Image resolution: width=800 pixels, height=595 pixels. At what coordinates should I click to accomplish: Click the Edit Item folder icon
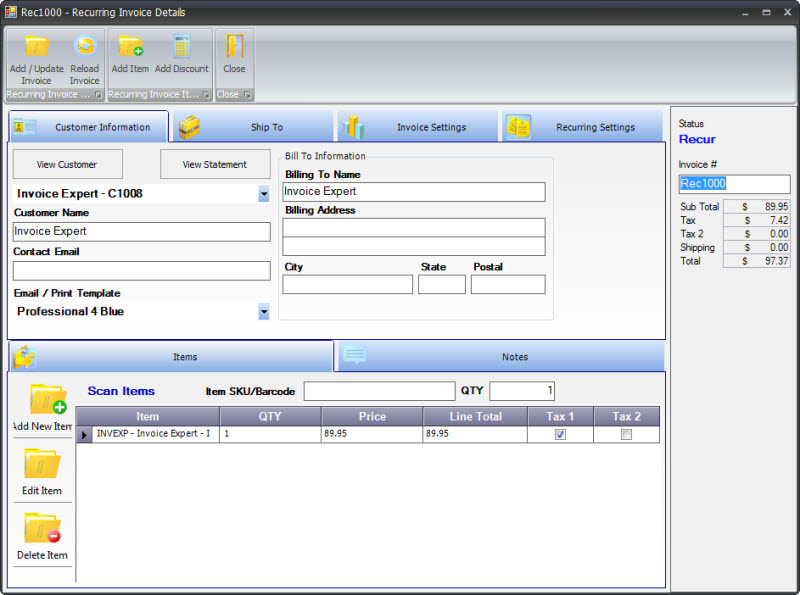coord(42,464)
